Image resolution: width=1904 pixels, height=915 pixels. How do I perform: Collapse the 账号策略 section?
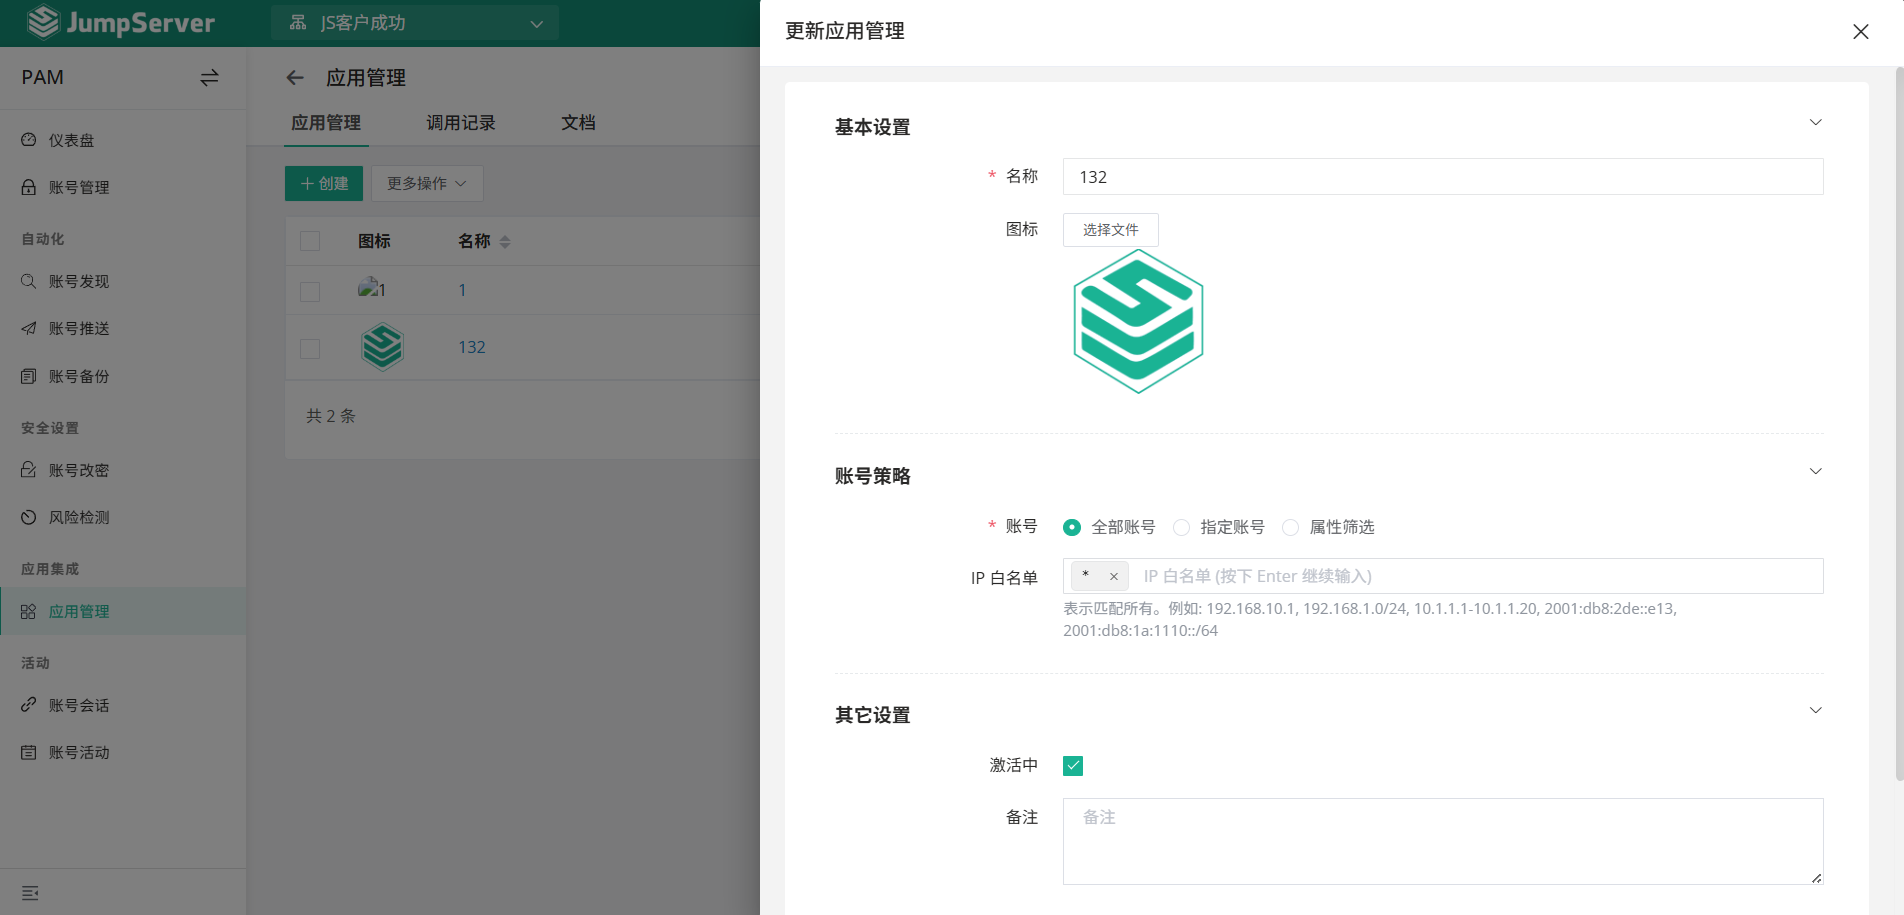[1815, 471]
